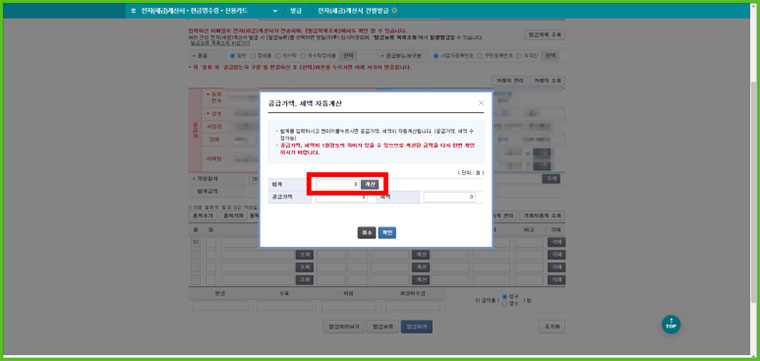Click 삭제 in the second item row
This screenshot has width=760, height=361.
[x=556, y=255]
